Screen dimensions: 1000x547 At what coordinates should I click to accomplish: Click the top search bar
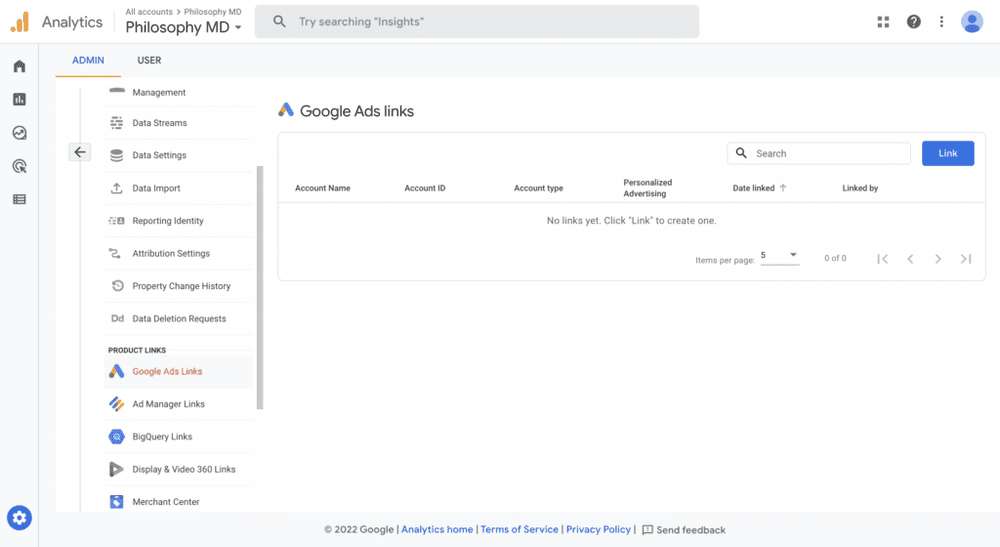click(x=477, y=22)
